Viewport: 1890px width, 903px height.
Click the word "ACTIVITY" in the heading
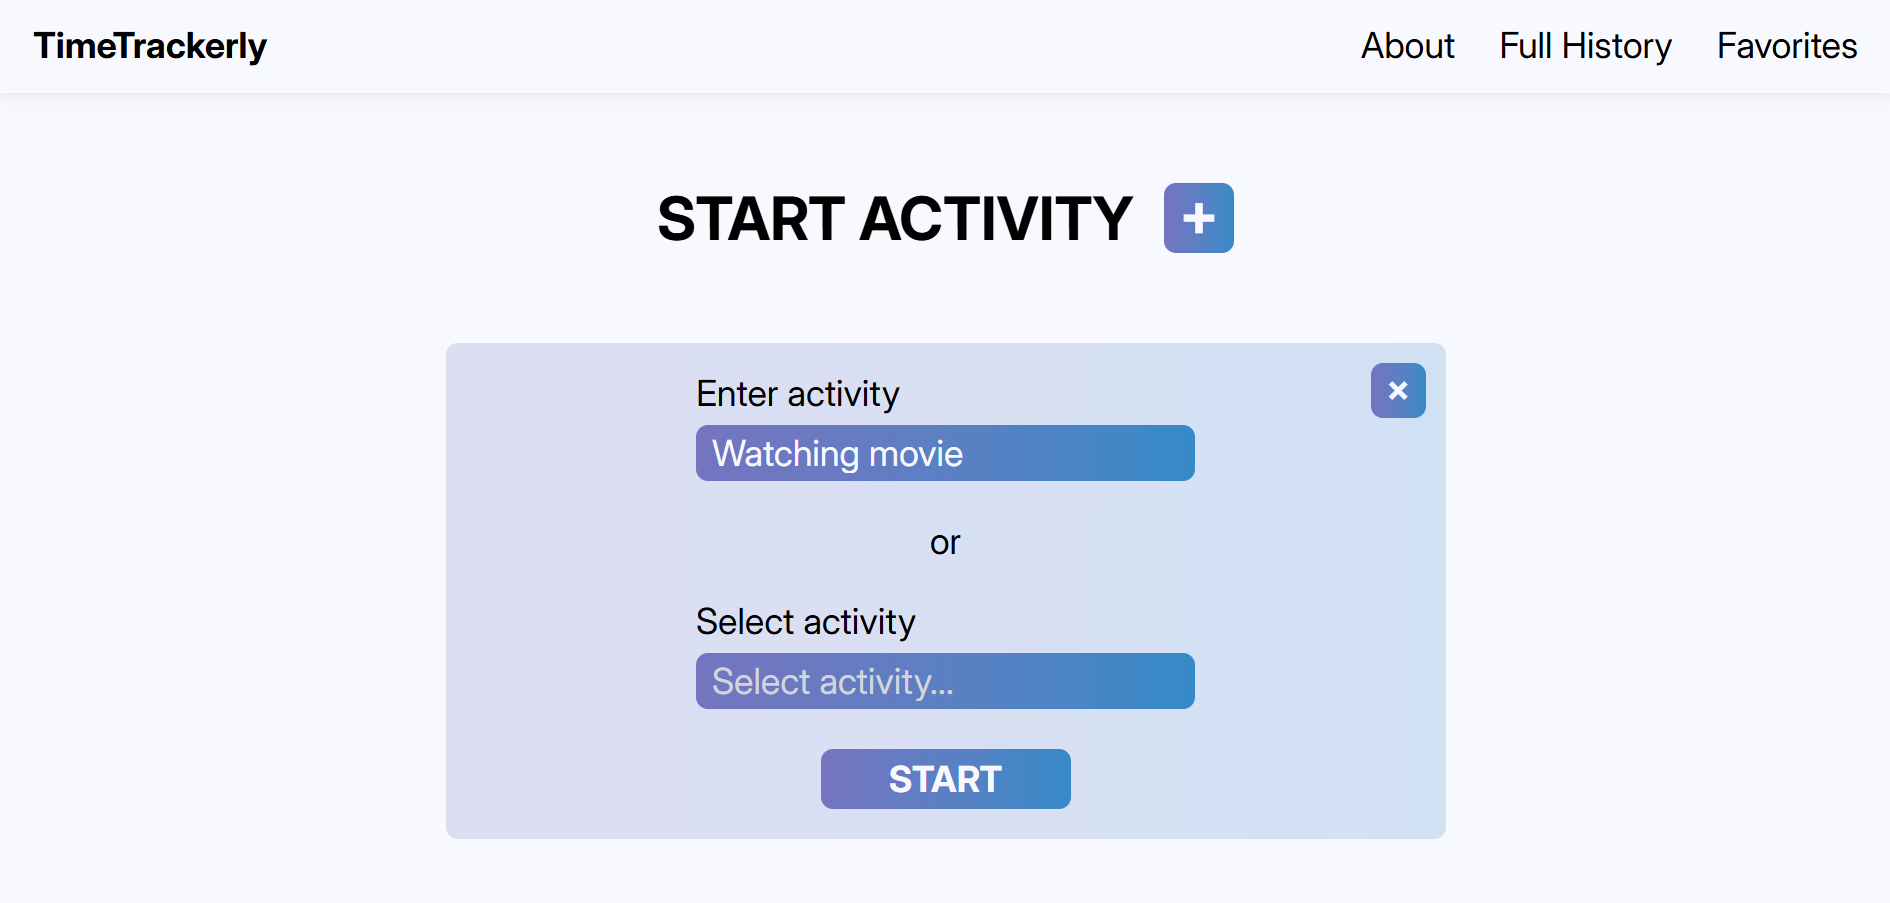995,219
